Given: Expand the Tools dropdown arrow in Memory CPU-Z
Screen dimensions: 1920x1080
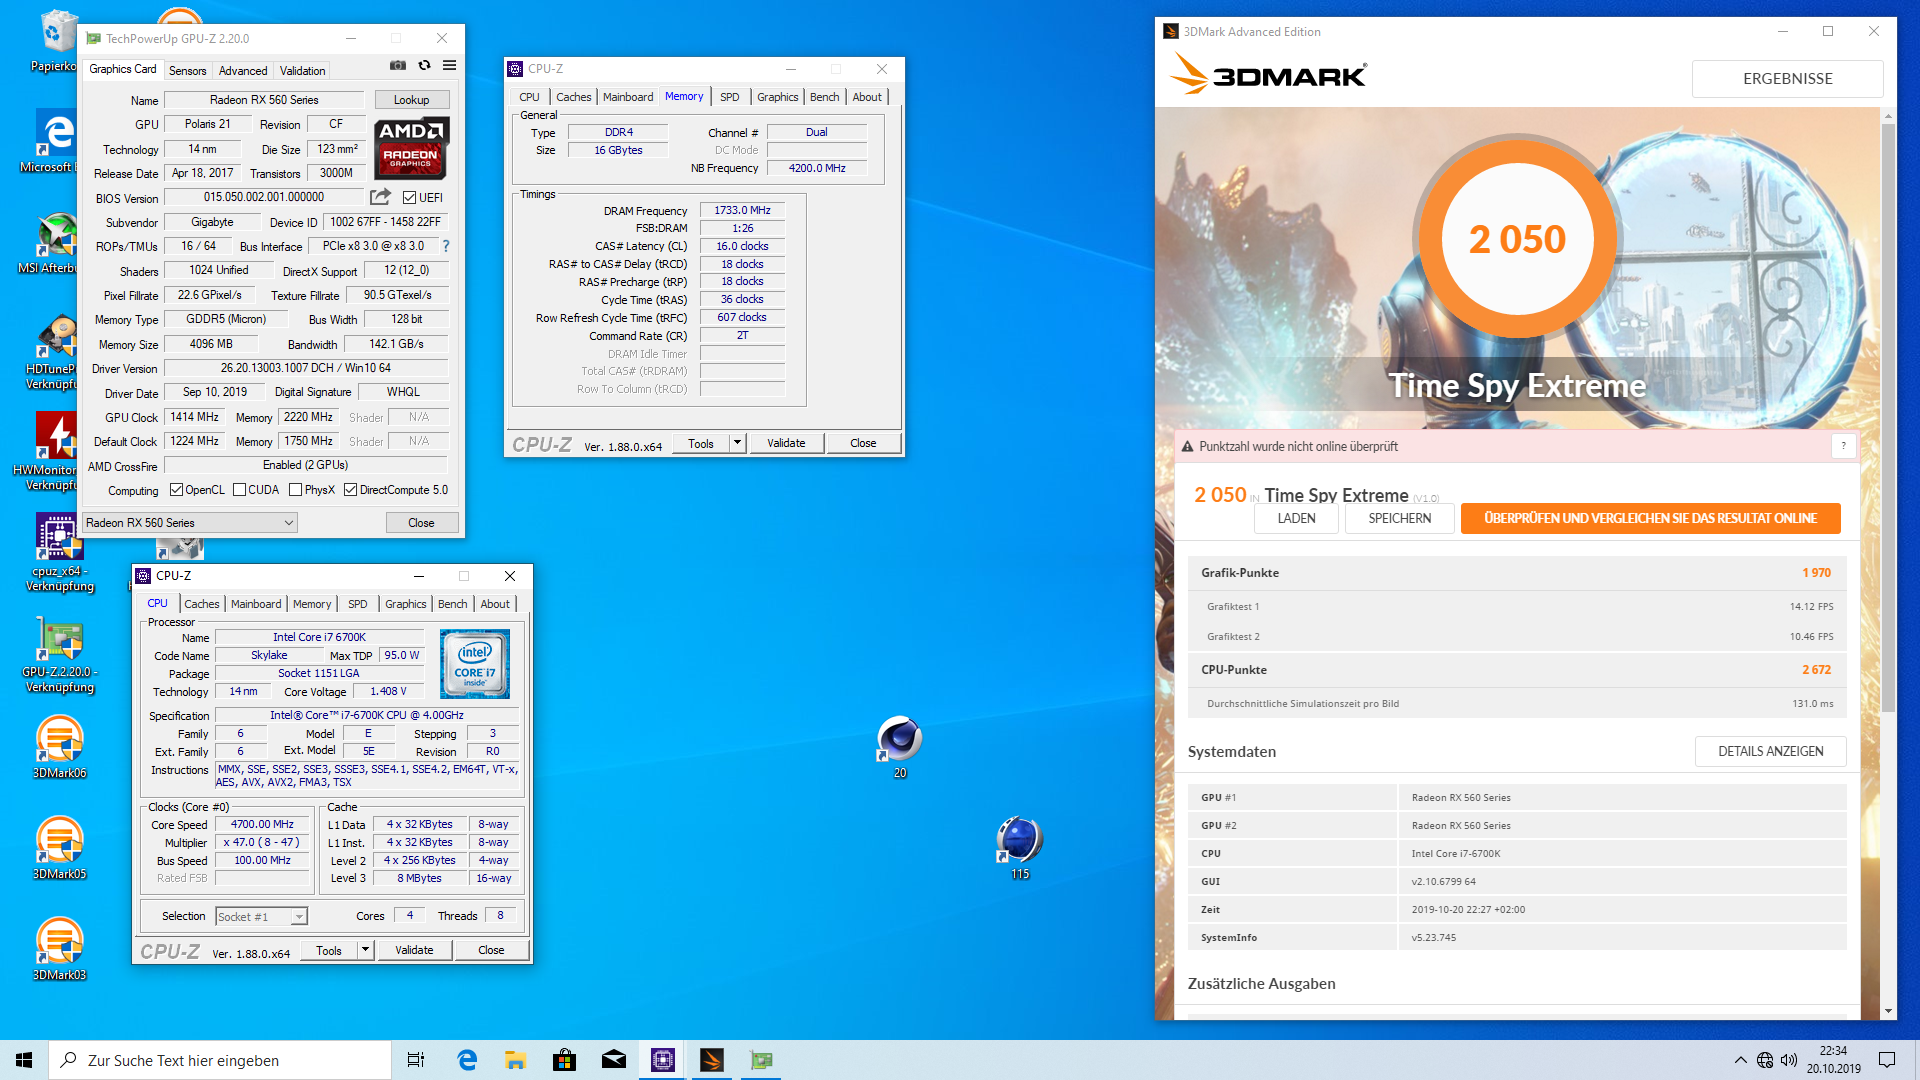Looking at the screenshot, I should coord(737,443).
